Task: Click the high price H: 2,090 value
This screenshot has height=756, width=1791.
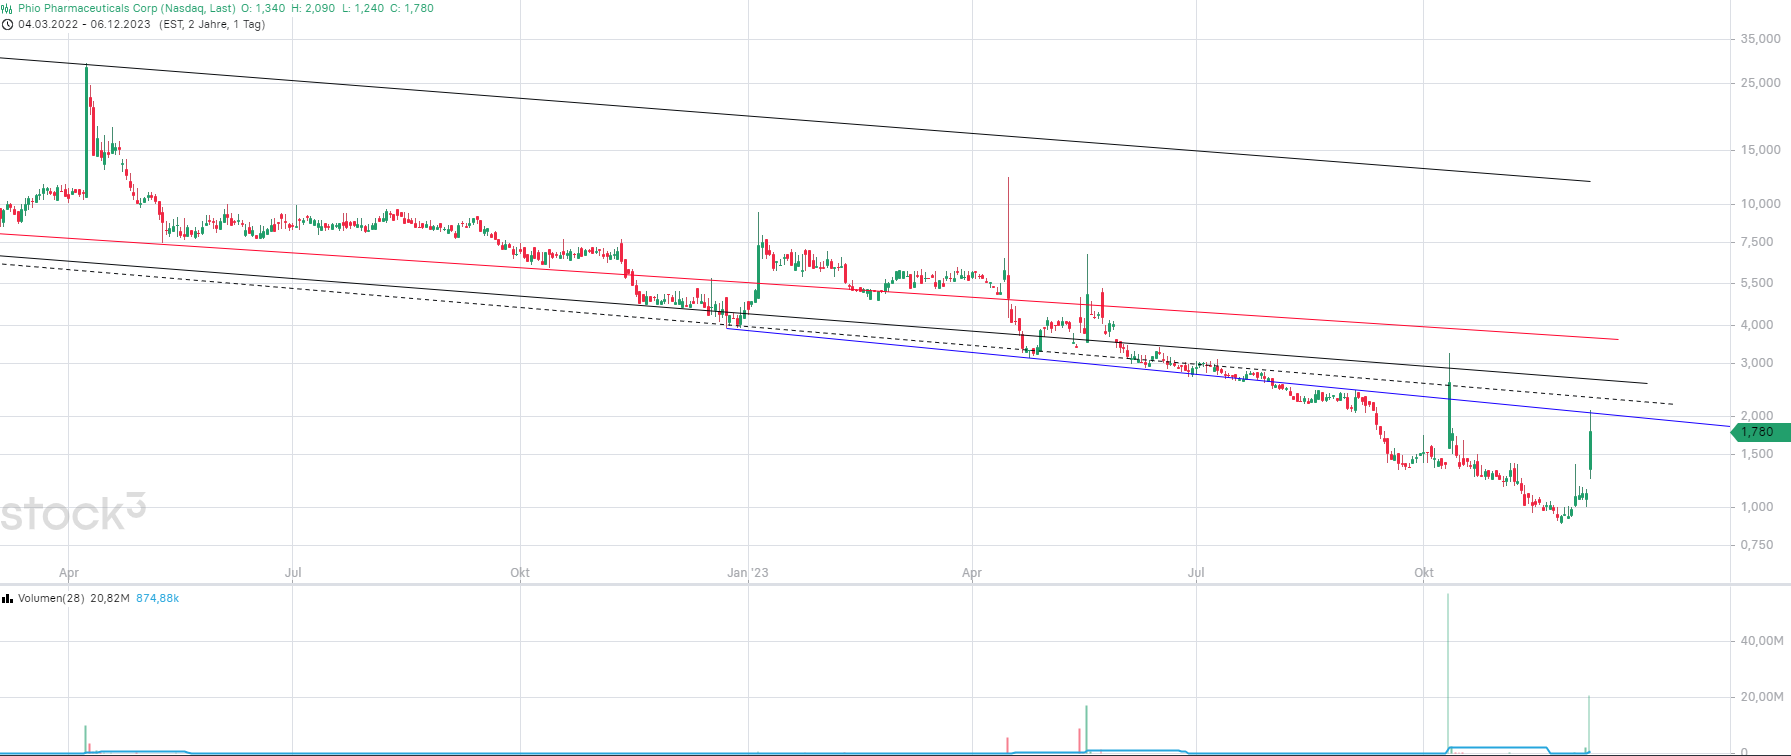Action: pyautogui.click(x=313, y=8)
